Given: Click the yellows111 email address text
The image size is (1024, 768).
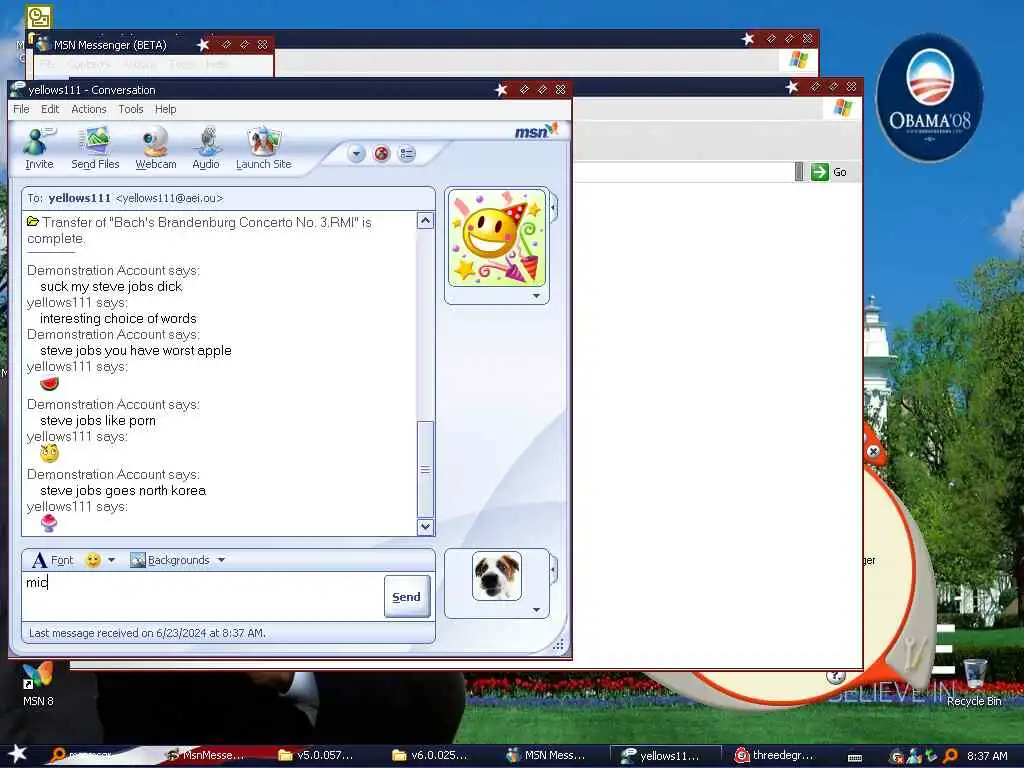Looking at the screenshot, I should click(x=169, y=198).
